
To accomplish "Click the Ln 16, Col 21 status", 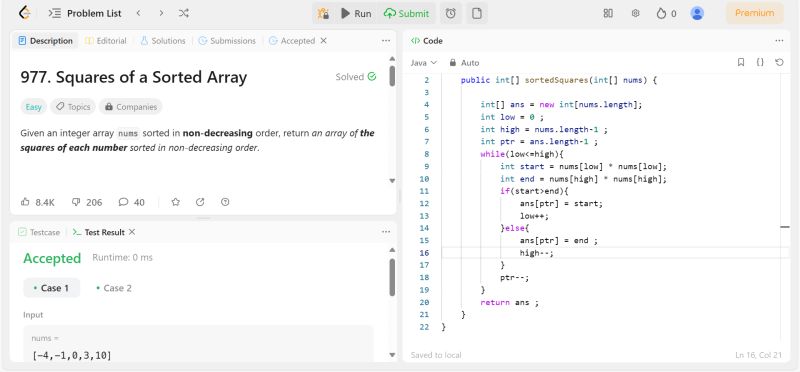I will click(x=758, y=355).
